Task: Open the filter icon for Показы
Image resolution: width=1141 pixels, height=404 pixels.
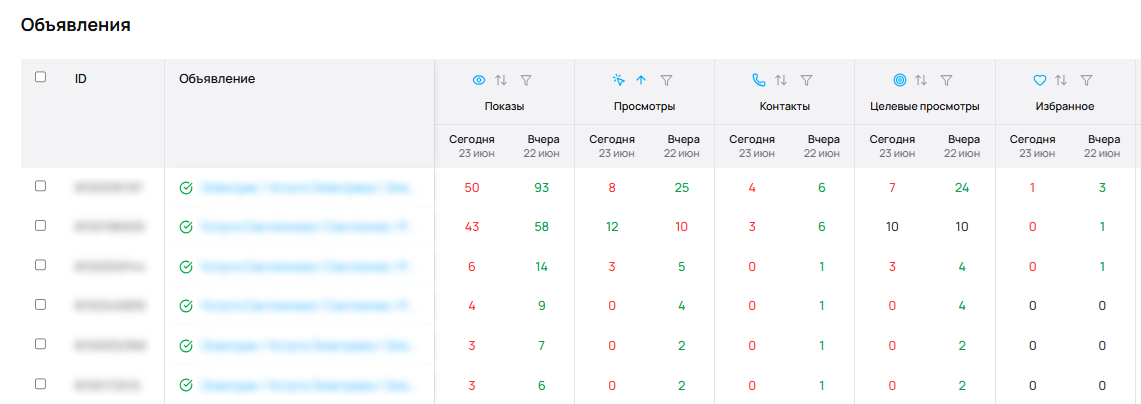Action: pyautogui.click(x=526, y=80)
